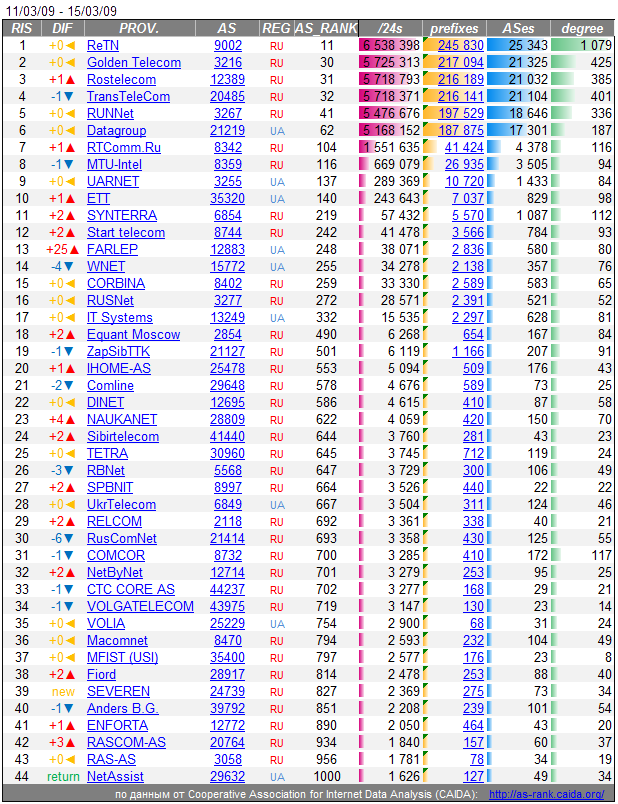The image size is (618, 804).
Task: Select the 6 538 398 /24s cell
Action: pyautogui.click(x=390, y=46)
